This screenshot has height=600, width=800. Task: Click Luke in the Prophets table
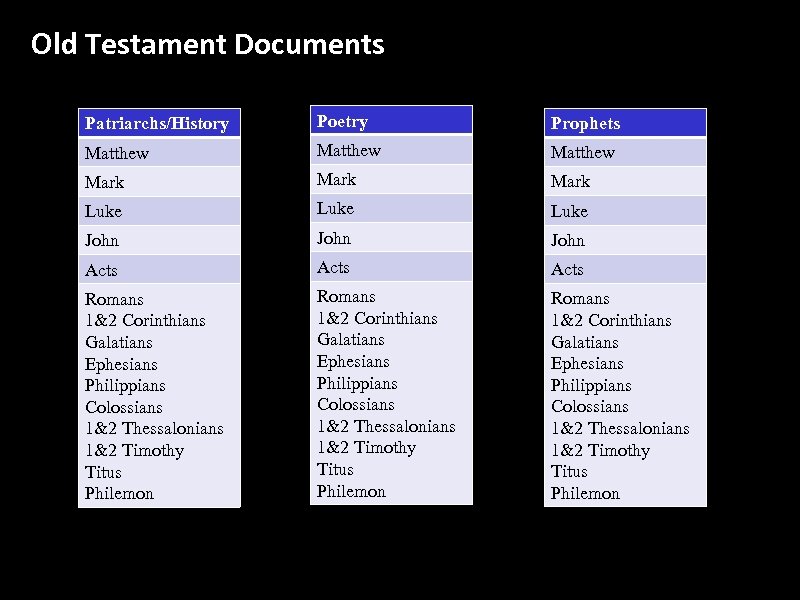570,211
